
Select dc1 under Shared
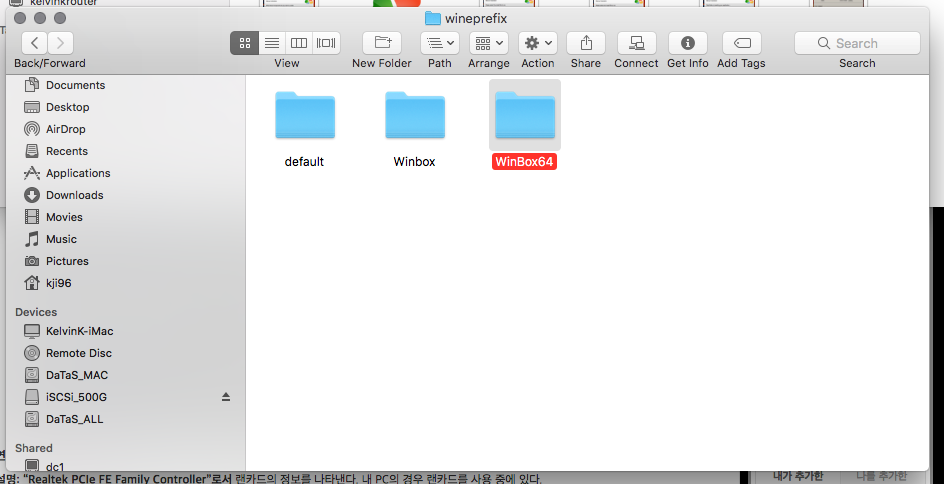[x=55, y=466]
